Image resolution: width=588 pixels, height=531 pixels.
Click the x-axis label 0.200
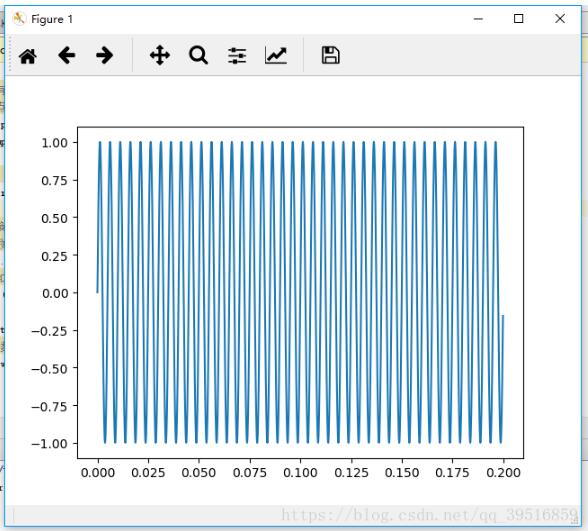click(504, 472)
